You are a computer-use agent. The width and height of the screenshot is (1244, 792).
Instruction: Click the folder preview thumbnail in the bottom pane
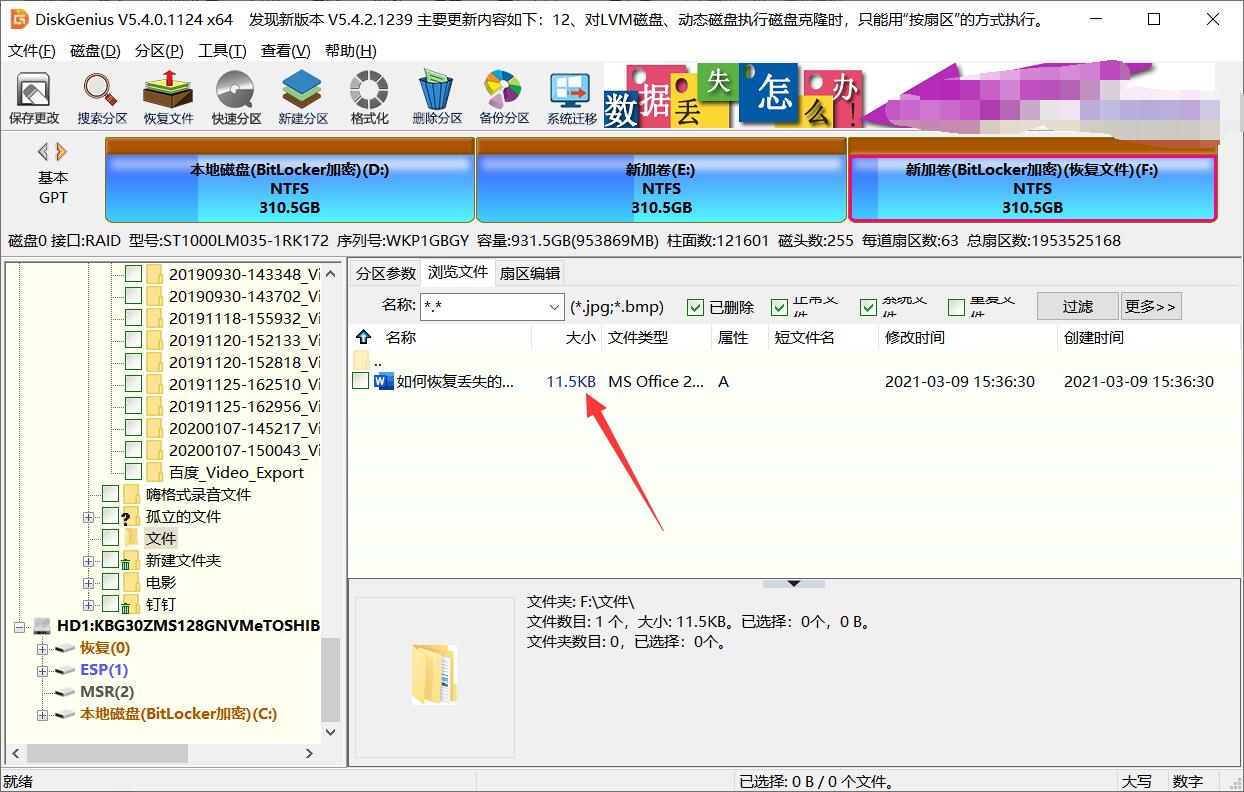point(434,675)
